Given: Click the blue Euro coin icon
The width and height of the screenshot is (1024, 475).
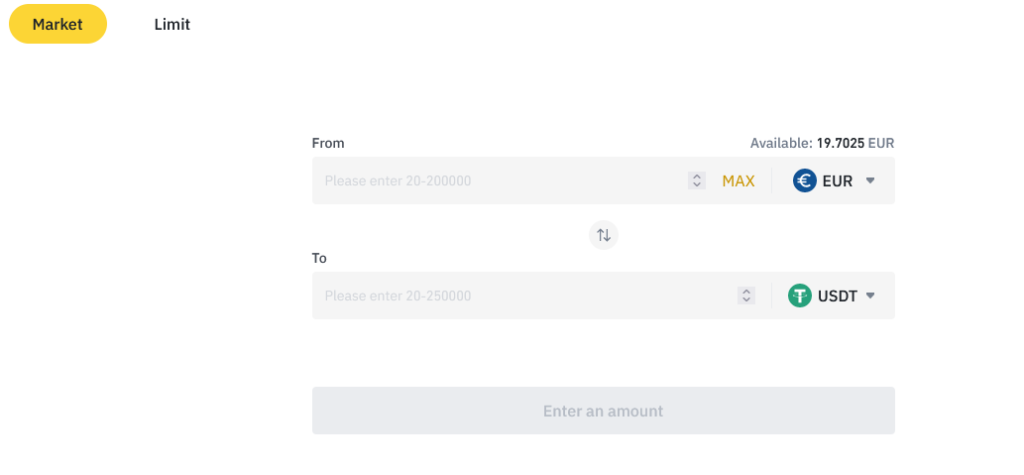Looking at the screenshot, I should click(x=804, y=181).
